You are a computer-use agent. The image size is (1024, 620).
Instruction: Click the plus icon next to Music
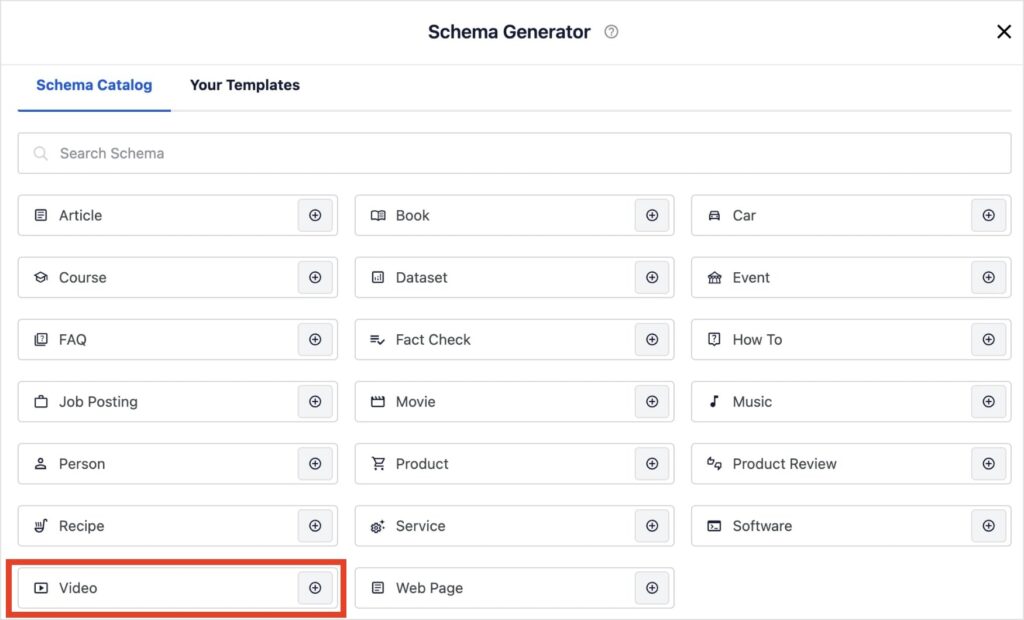point(988,402)
